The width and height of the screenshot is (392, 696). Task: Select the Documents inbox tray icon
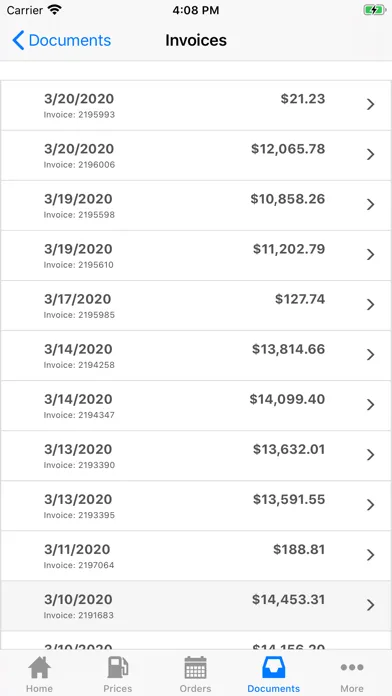273,668
